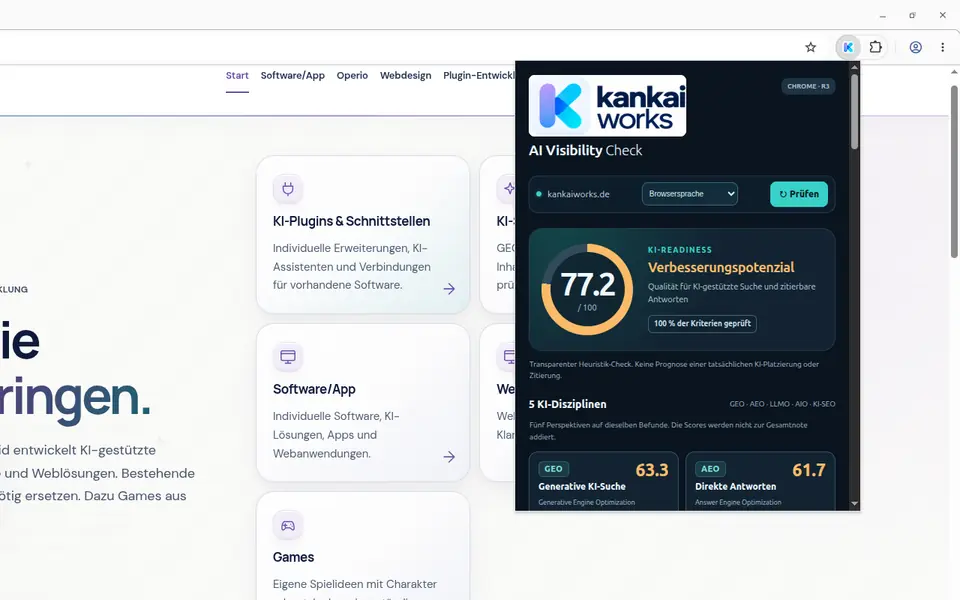Screen dimensions: 960x600
Task: Open the Extensions puzzle piece menu
Action: pyautogui.click(x=876, y=47)
